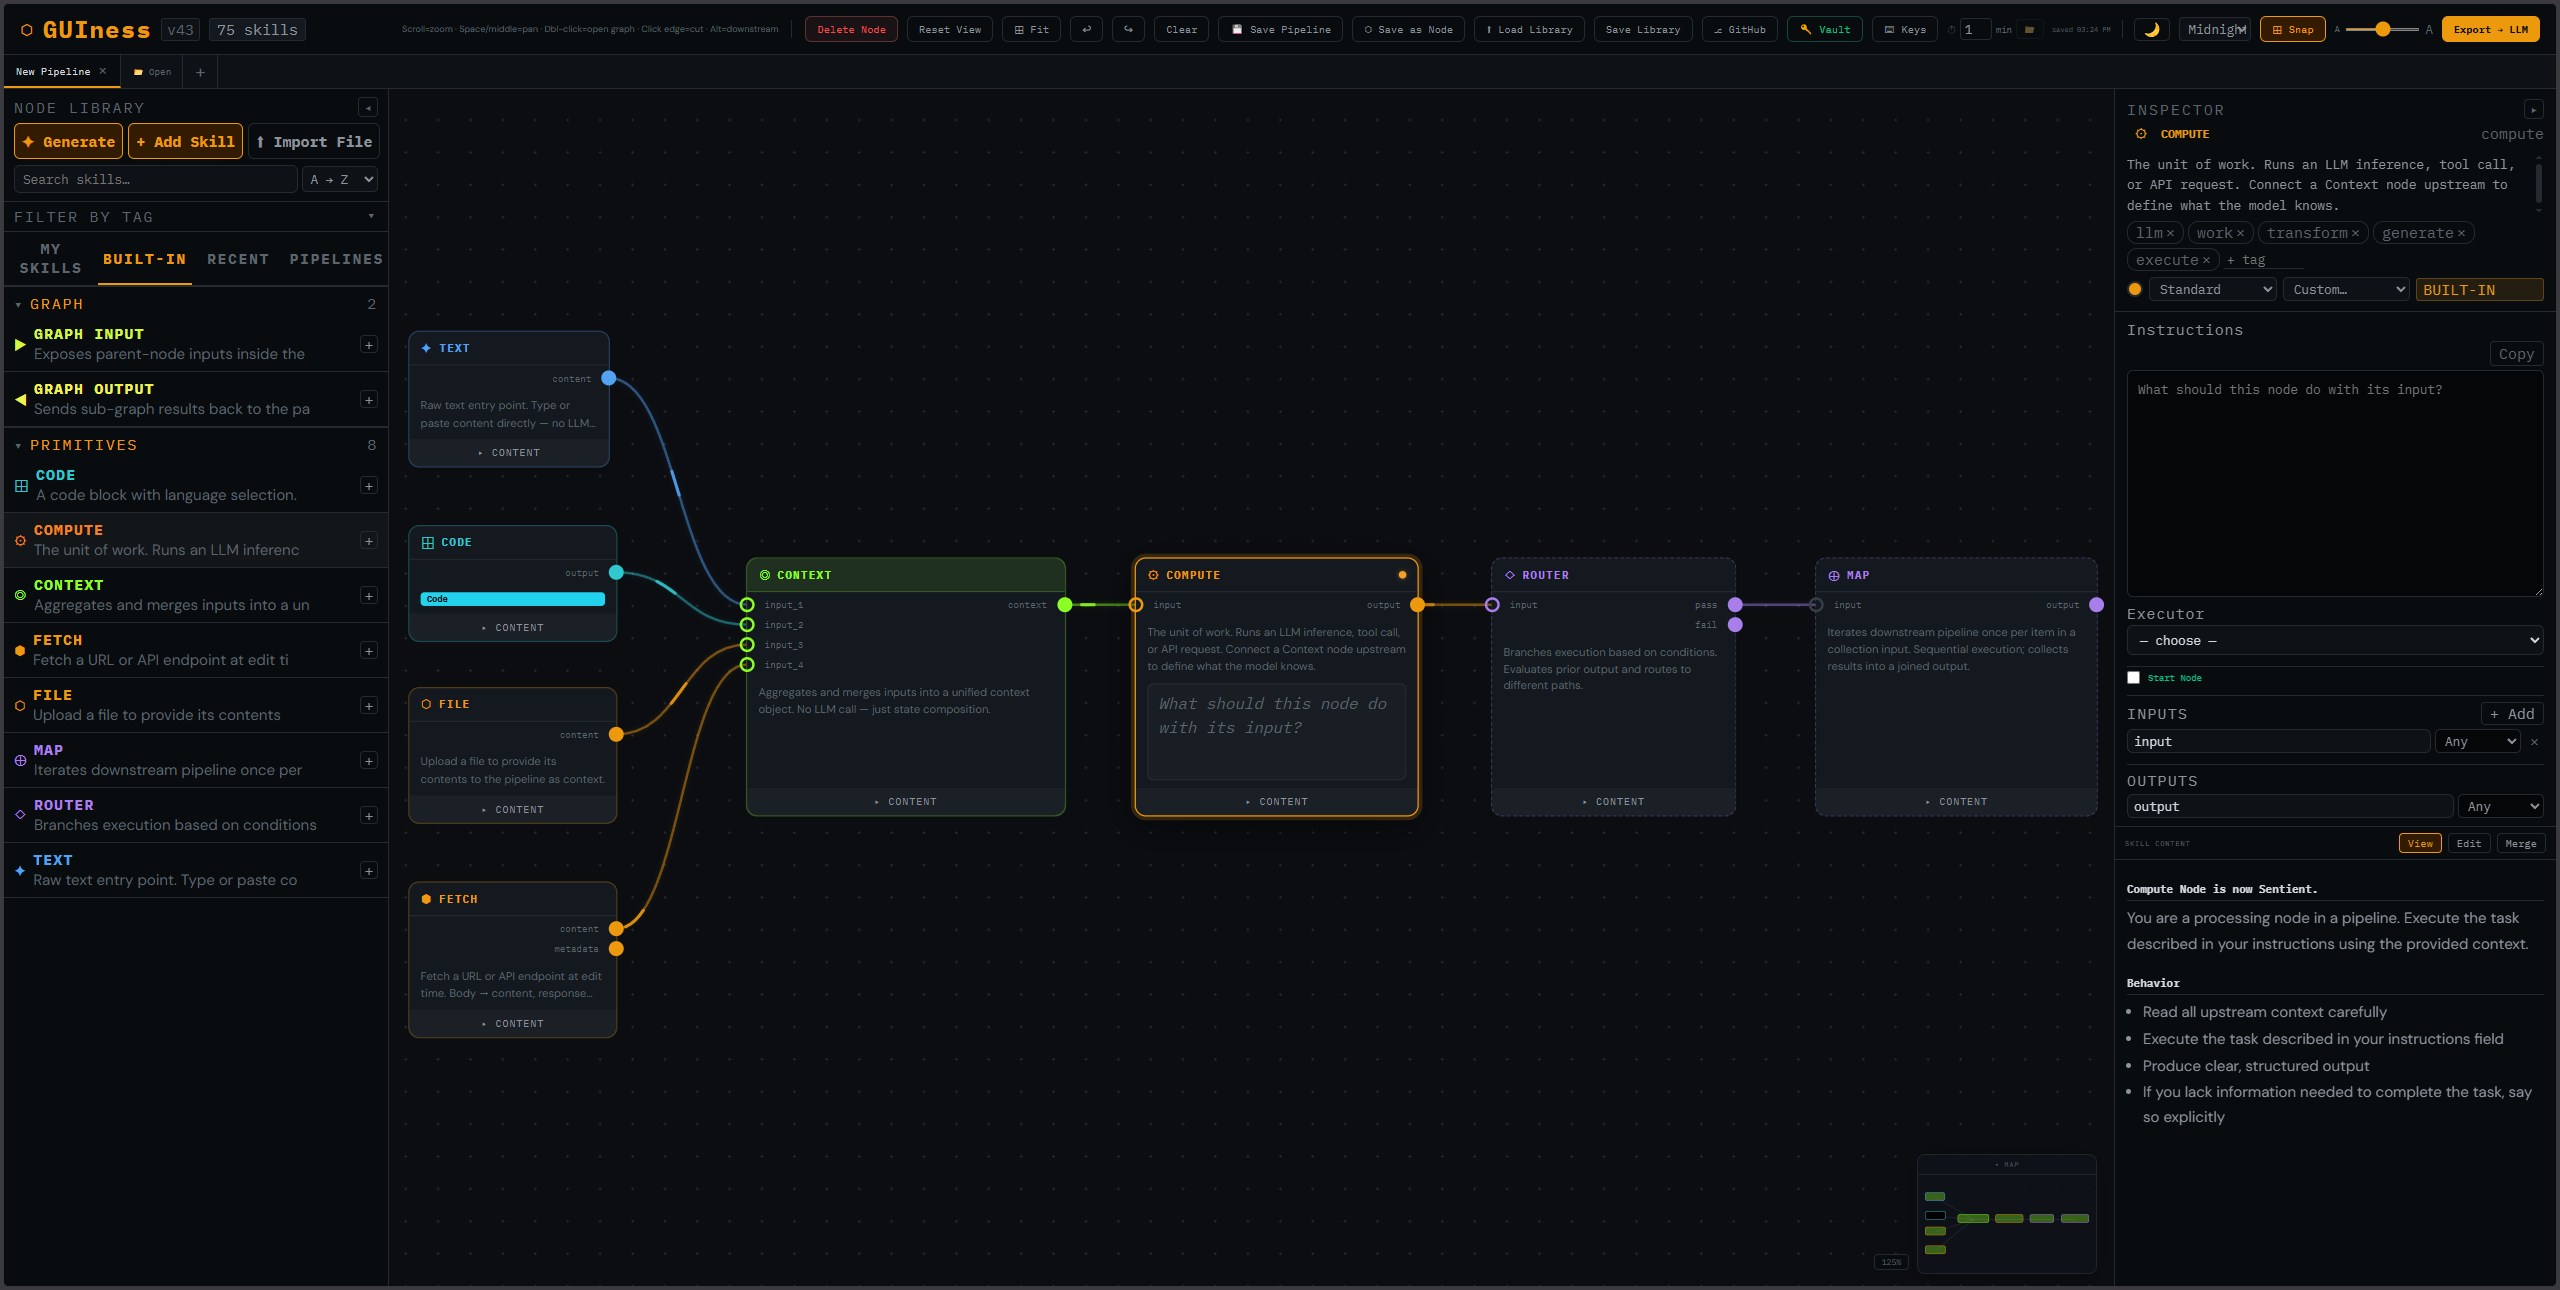Add the Compute primitive with its plus

click(x=369, y=541)
